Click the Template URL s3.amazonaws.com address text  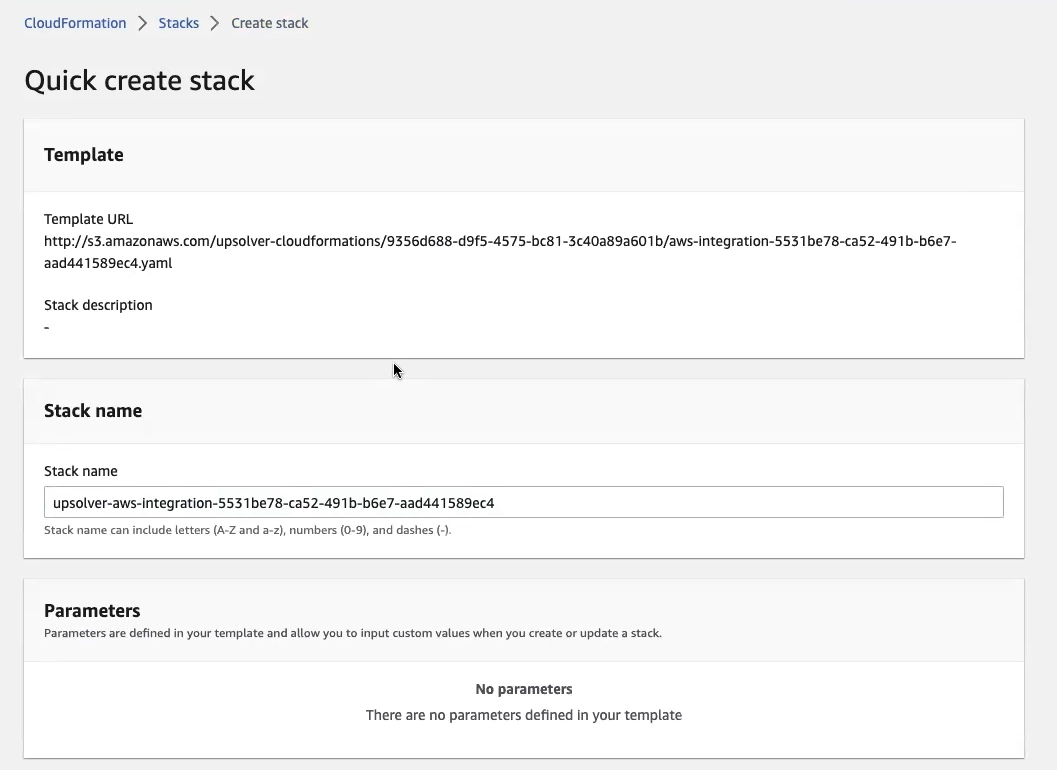tap(500, 241)
